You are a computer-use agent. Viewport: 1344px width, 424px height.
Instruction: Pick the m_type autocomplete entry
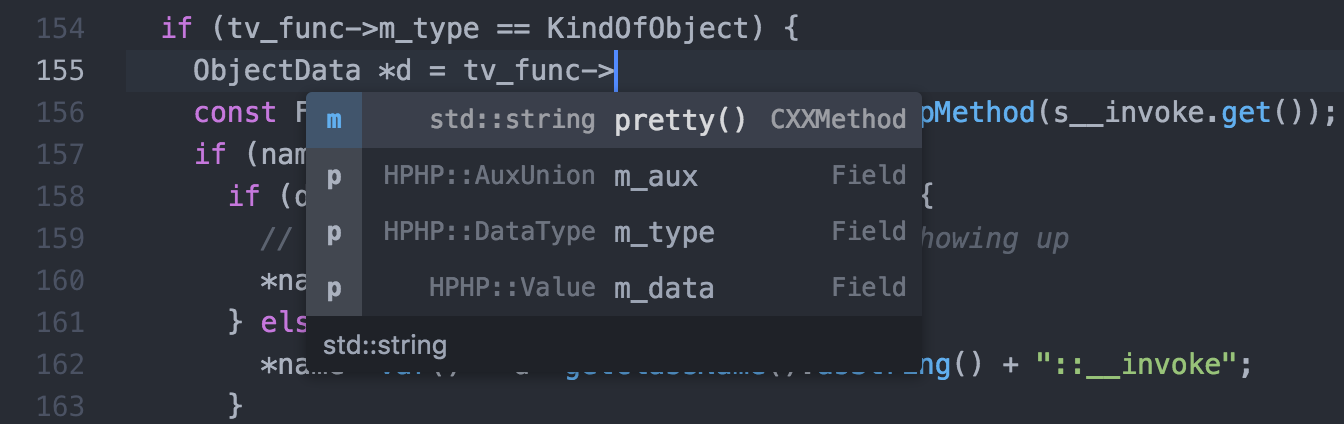coord(614,232)
